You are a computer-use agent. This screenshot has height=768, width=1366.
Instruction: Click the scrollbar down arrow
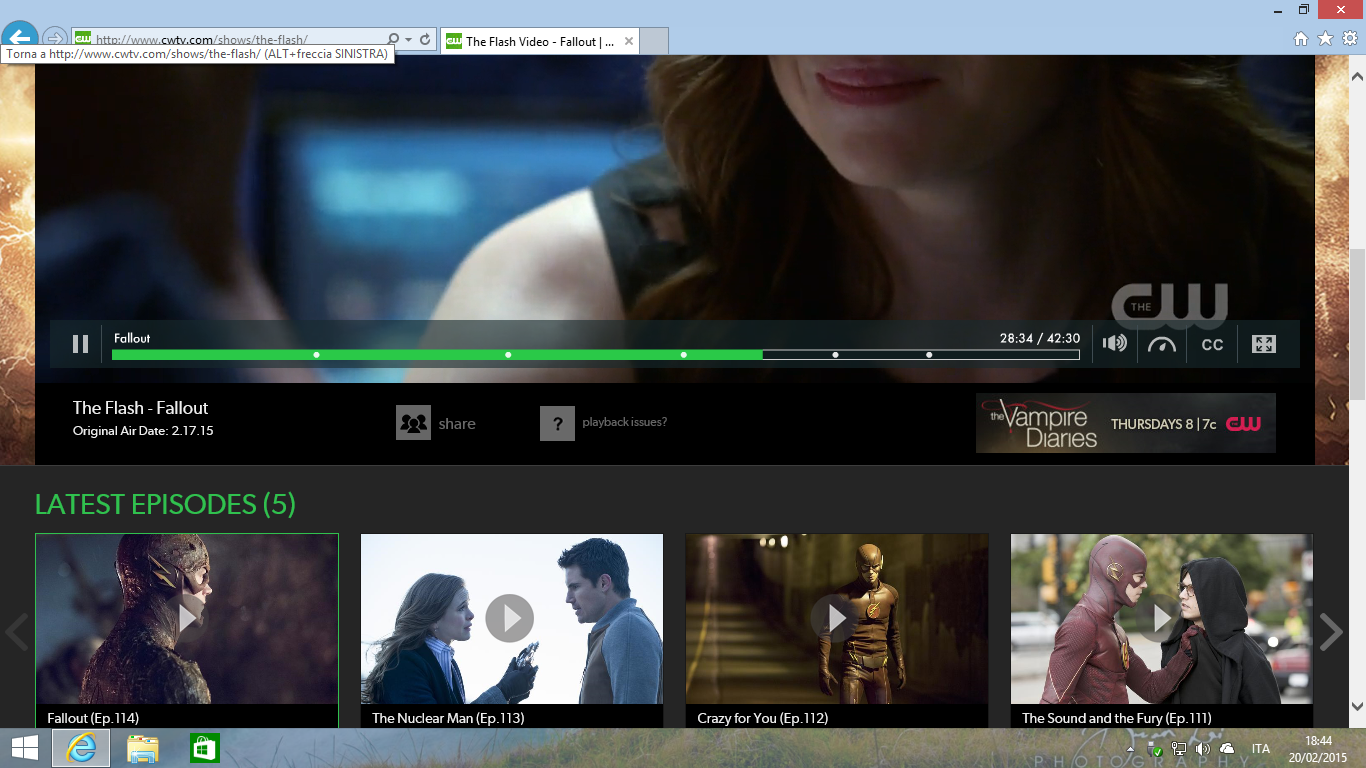[1357, 706]
